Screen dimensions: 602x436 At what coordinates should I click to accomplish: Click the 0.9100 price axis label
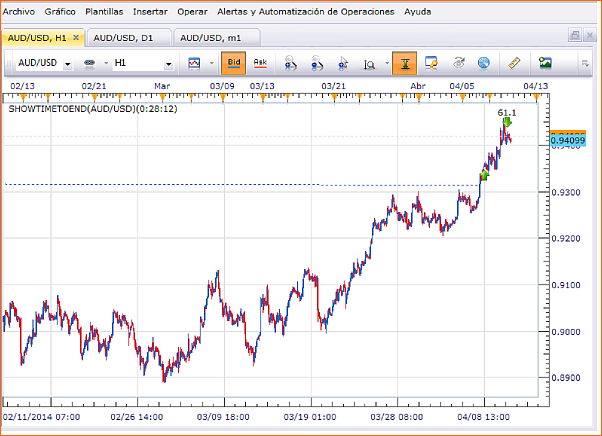tap(566, 285)
